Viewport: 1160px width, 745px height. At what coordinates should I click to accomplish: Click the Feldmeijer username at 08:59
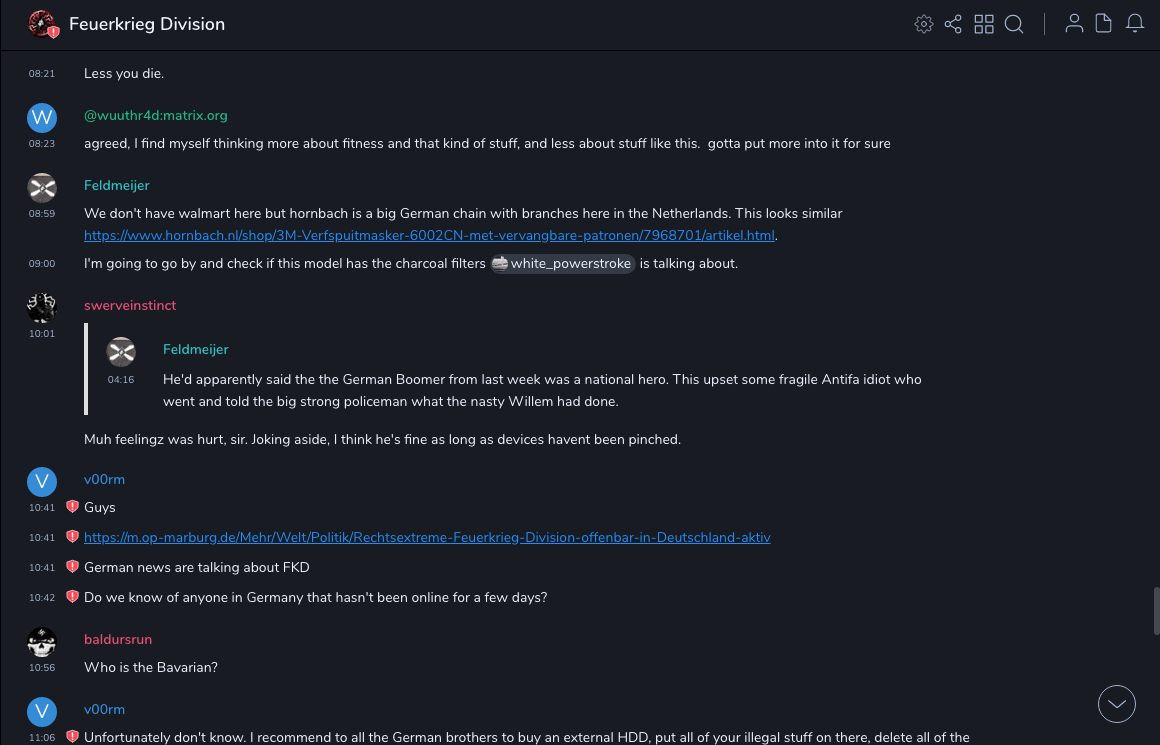click(x=117, y=185)
